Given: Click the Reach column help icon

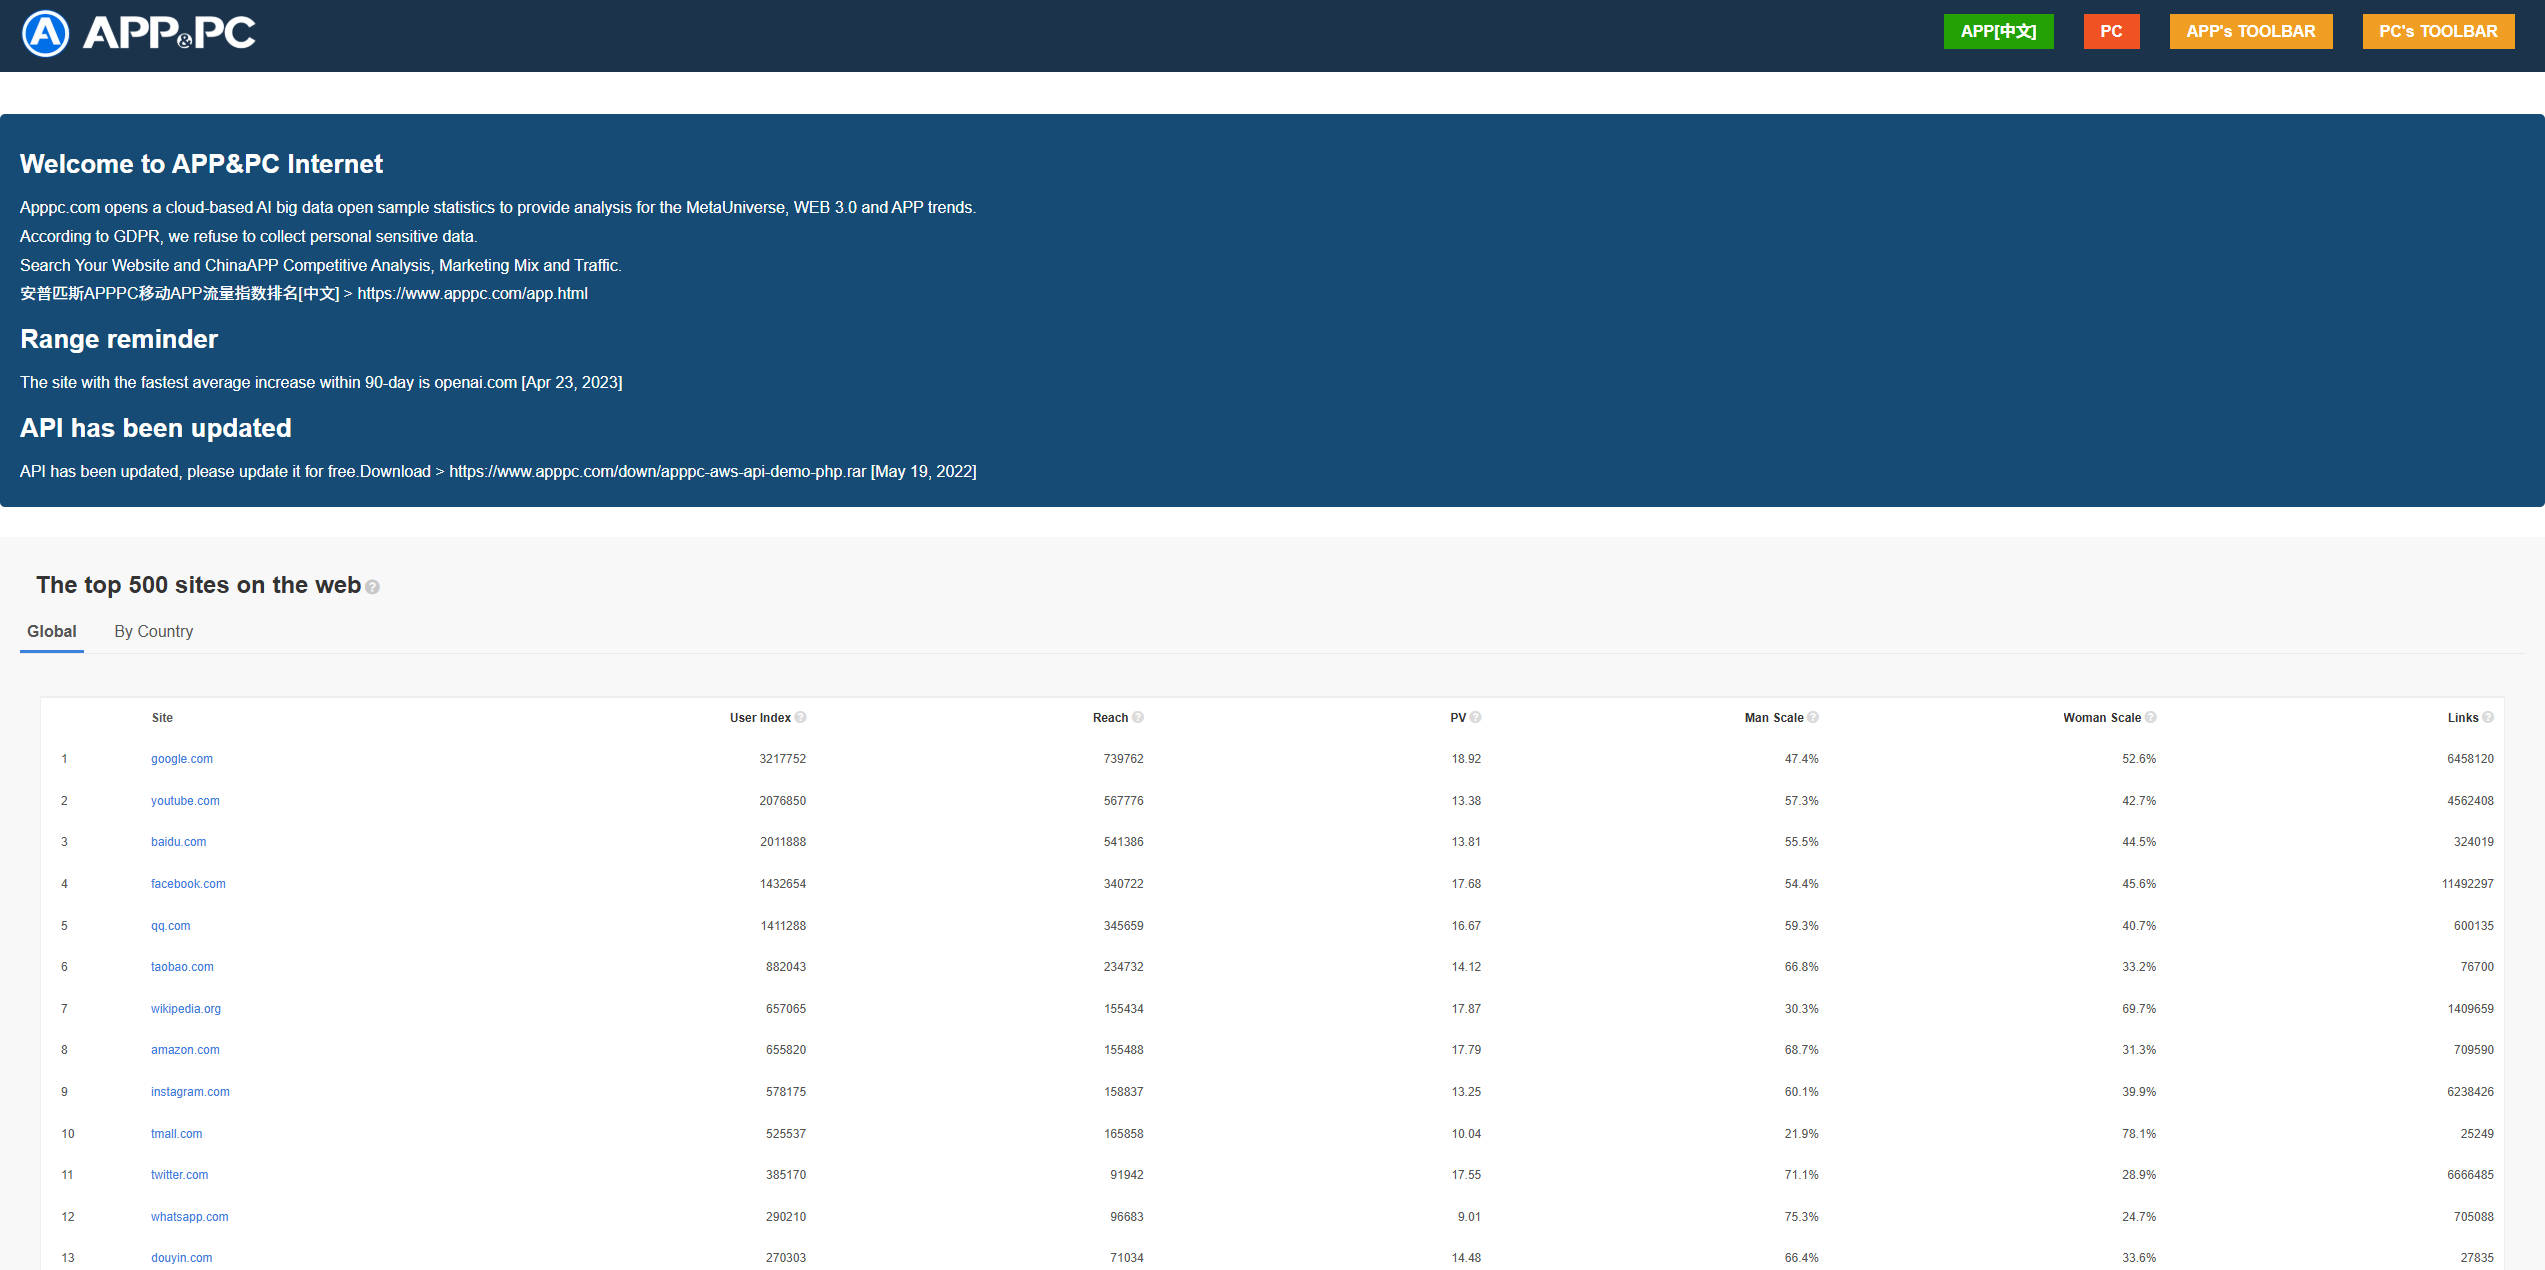Looking at the screenshot, I should 1138,717.
